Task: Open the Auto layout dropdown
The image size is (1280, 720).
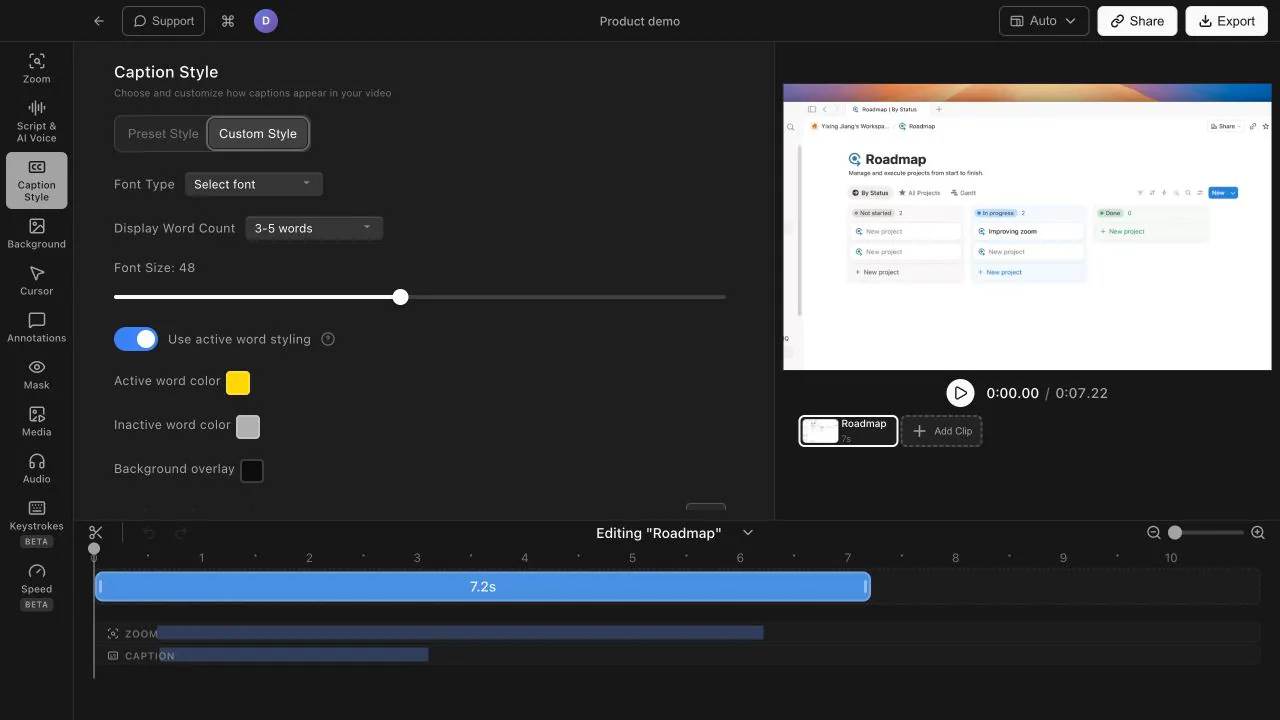Action: (1044, 21)
